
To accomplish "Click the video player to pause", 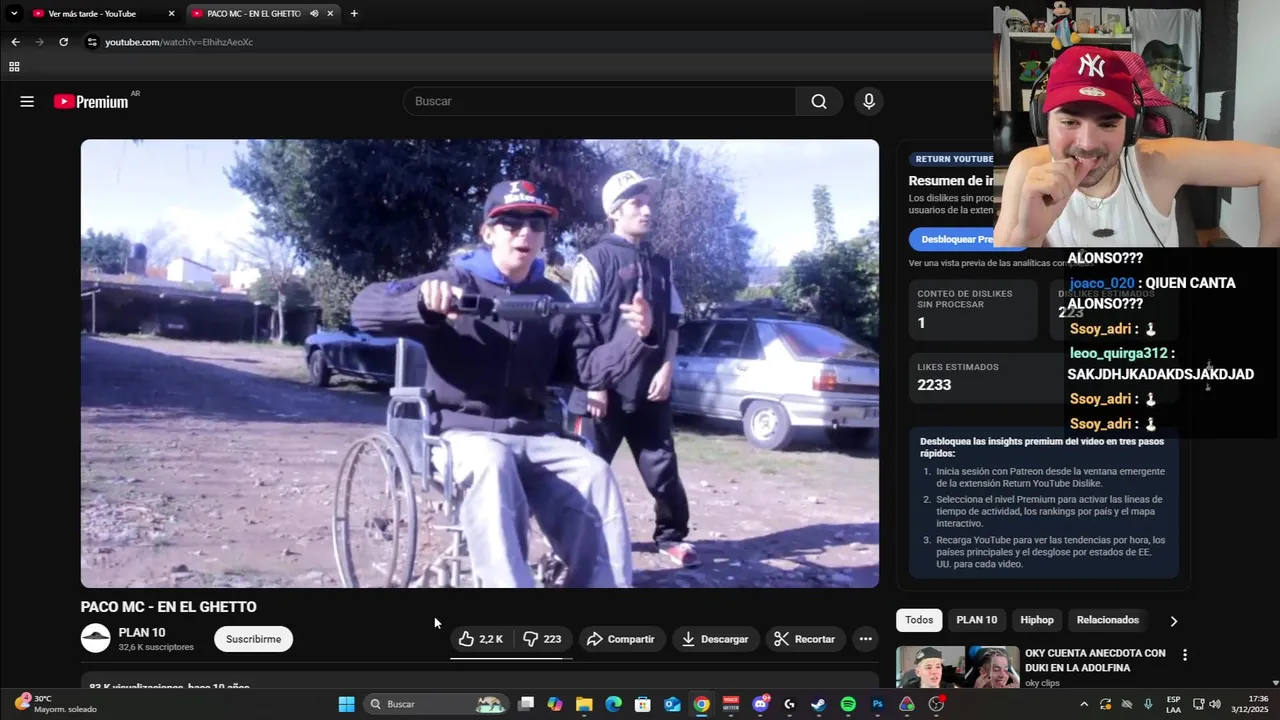I will tap(480, 363).
